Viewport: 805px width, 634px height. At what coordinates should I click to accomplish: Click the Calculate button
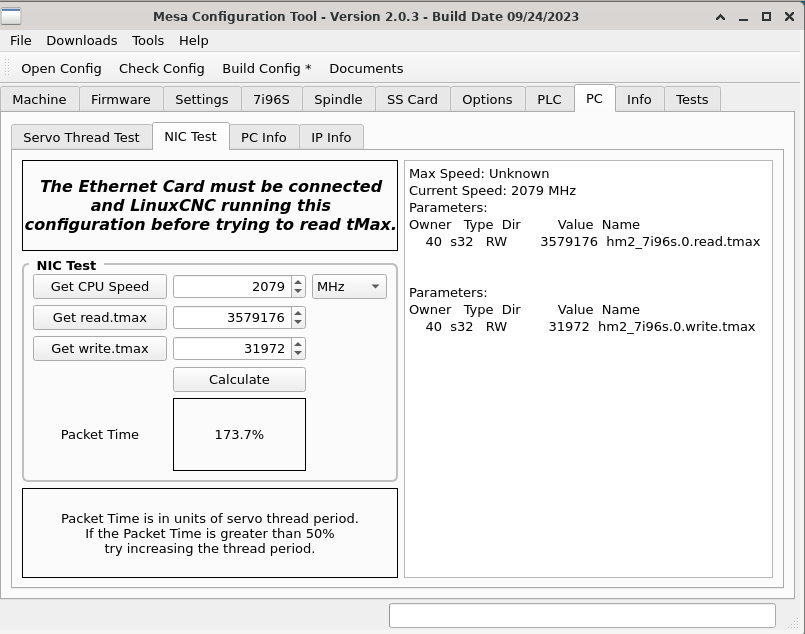(239, 379)
